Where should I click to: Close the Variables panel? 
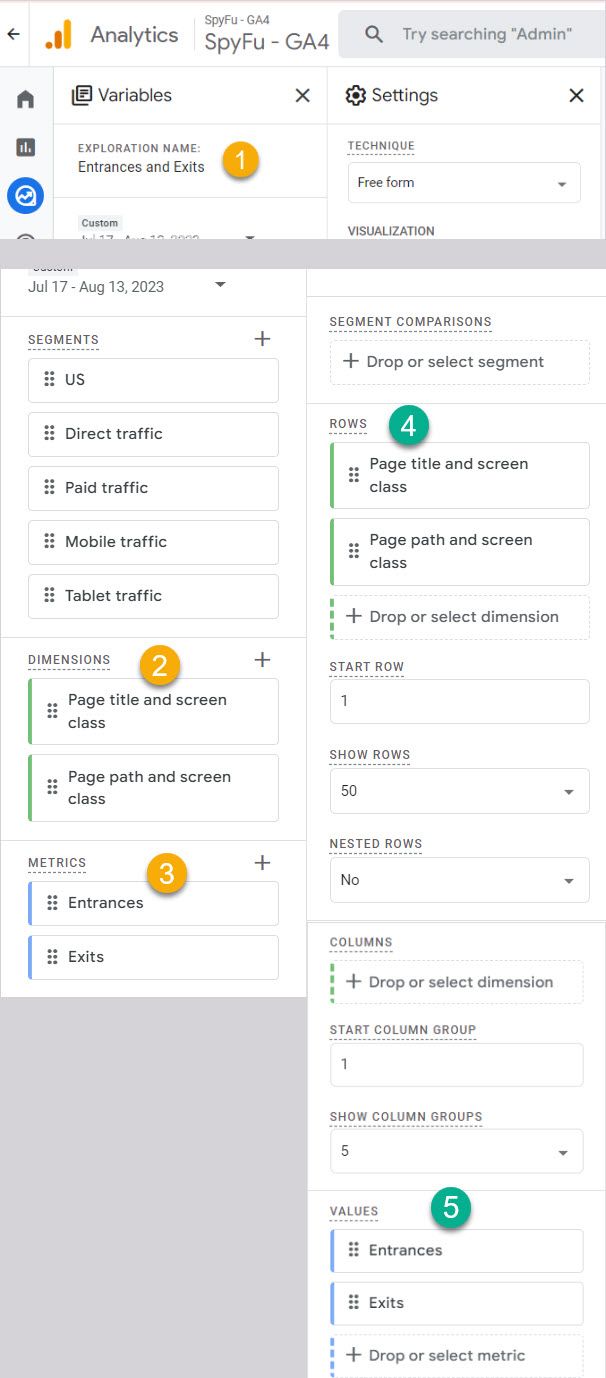pyautogui.click(x=302, y=95)
